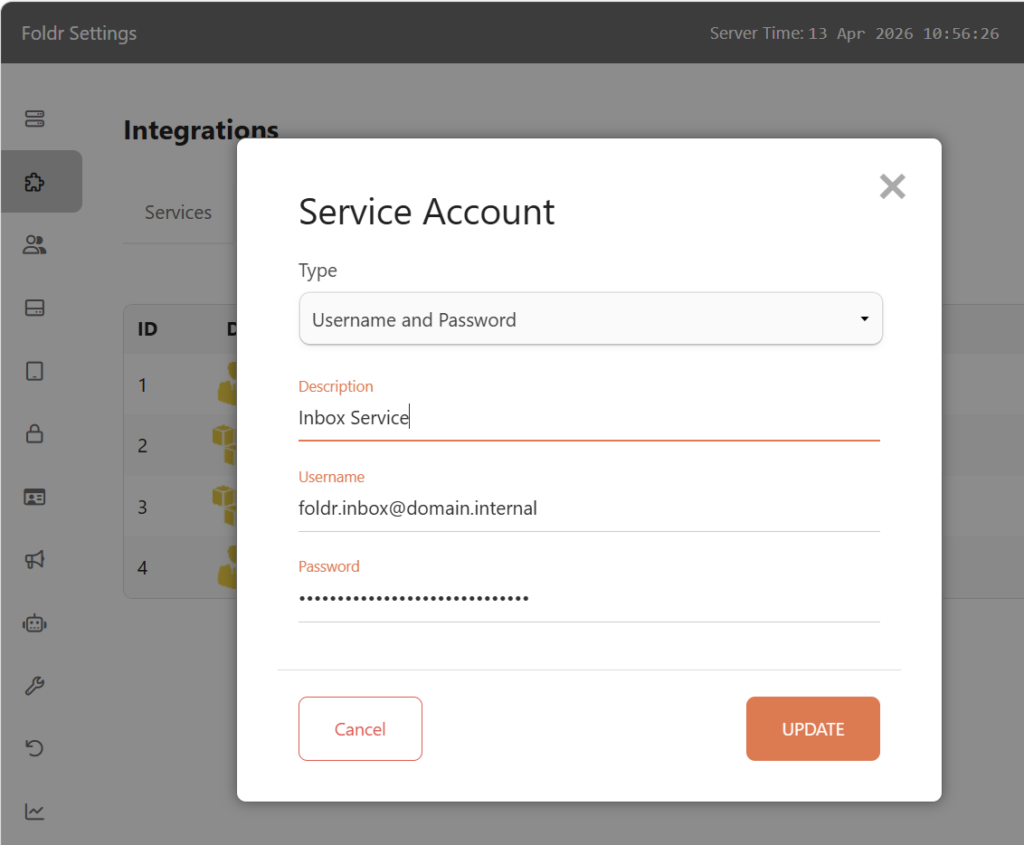Open the mobile devices icon
Screen dimensions: 1024x845
[x=34, y=371]
